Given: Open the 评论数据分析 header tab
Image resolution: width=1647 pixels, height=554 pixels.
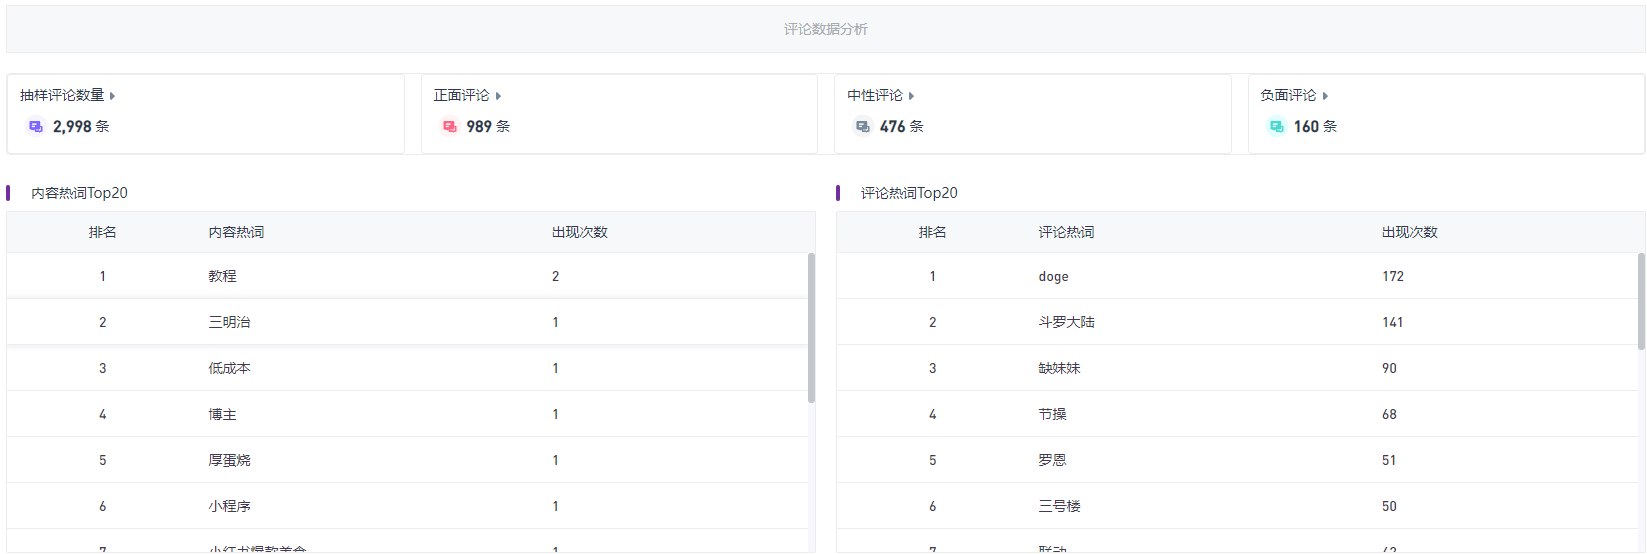Looking at the screenshot, I should 825,29.
